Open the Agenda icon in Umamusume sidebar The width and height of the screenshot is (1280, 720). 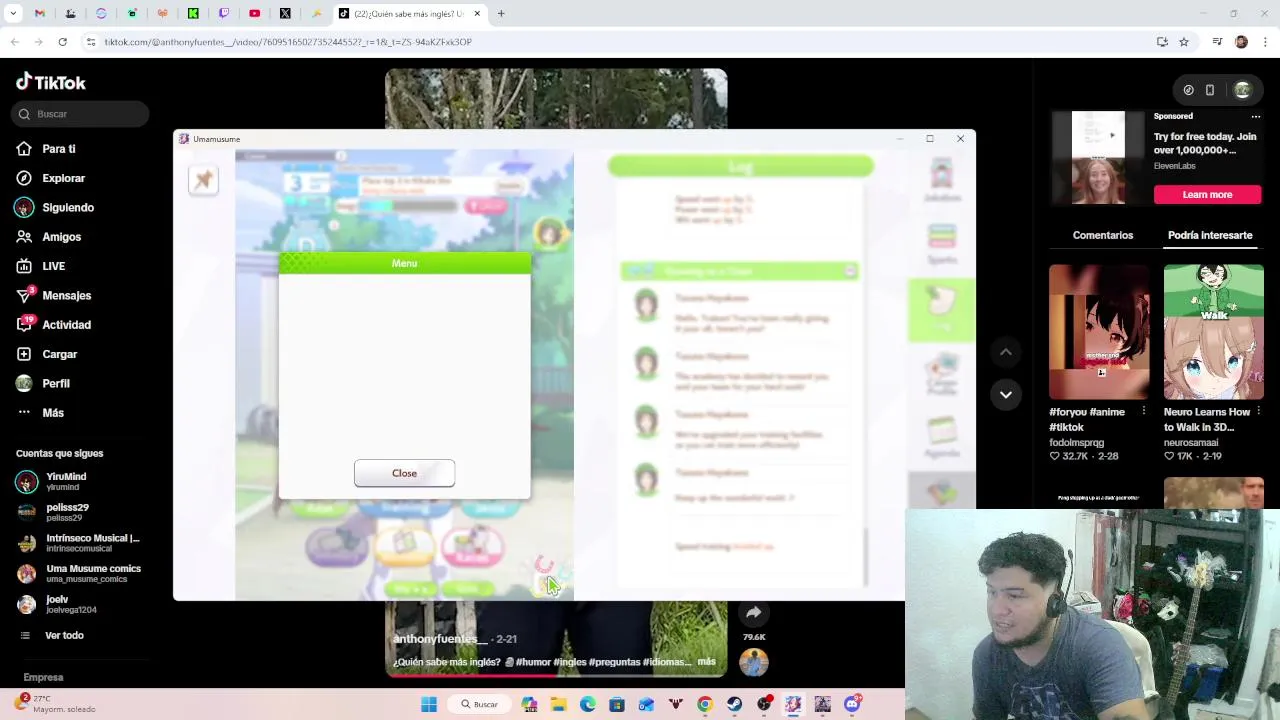[x=941, y=437]
